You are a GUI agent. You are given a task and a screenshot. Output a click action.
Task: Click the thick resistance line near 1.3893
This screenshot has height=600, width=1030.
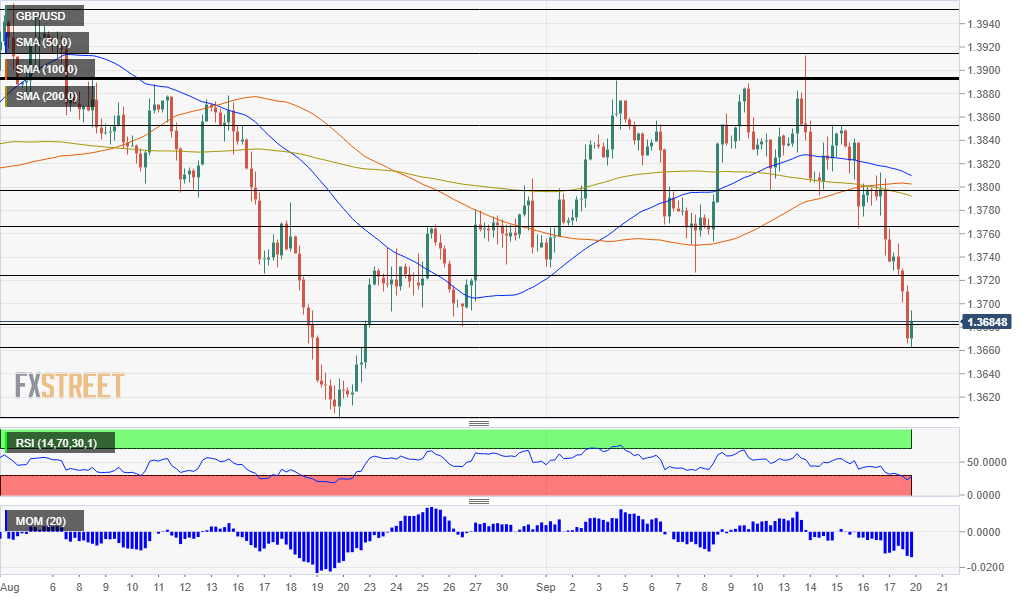[480, 78]
